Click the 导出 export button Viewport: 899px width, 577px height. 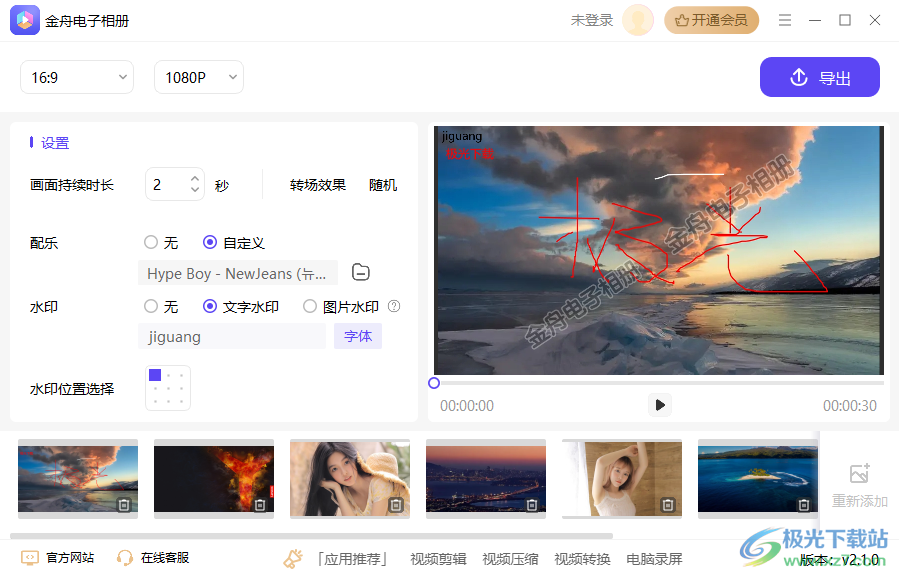pyautogui.click(x=819, y=77)
